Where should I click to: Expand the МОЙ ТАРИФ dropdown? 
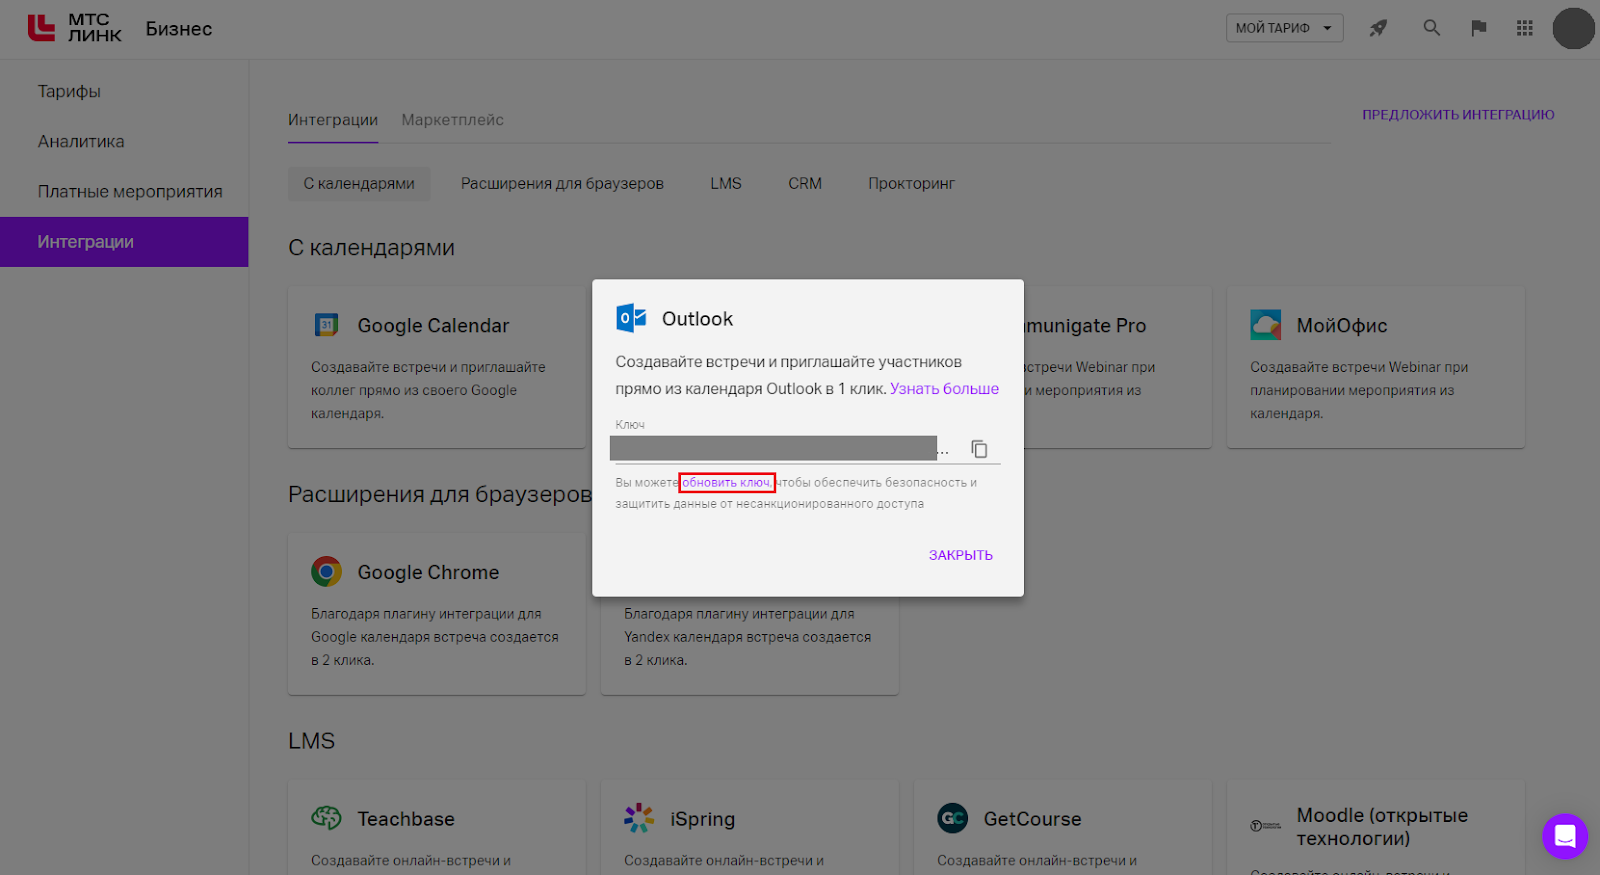tap(1284, 28)
